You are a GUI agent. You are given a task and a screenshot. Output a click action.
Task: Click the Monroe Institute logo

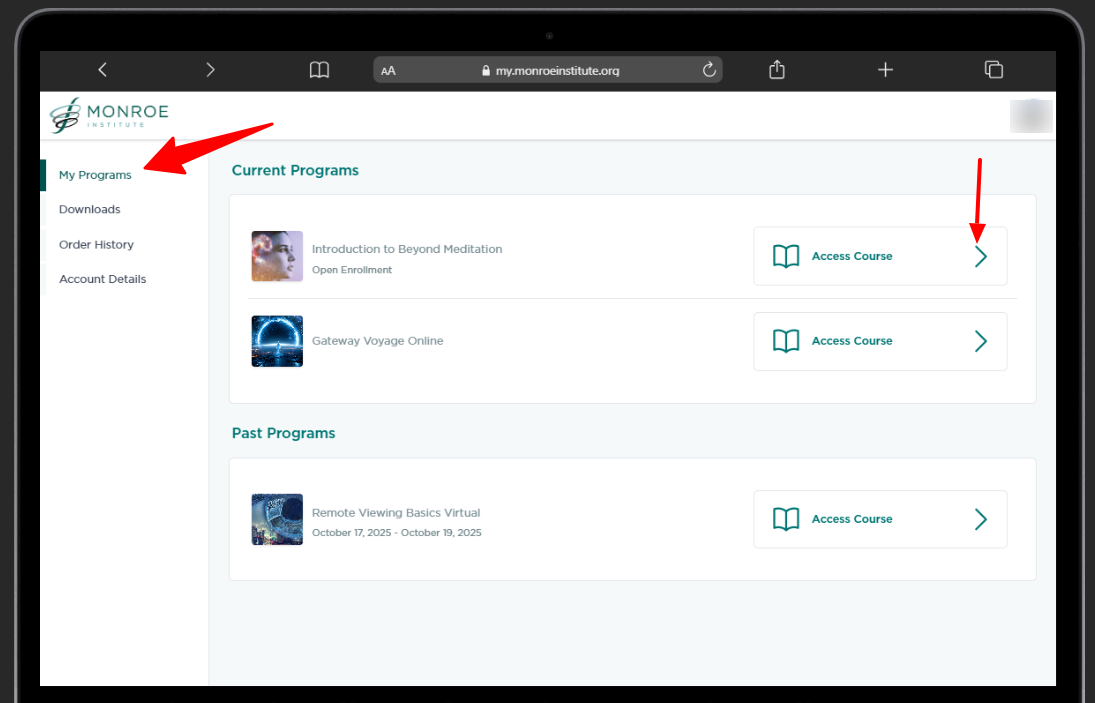click(x=110, y=115)
